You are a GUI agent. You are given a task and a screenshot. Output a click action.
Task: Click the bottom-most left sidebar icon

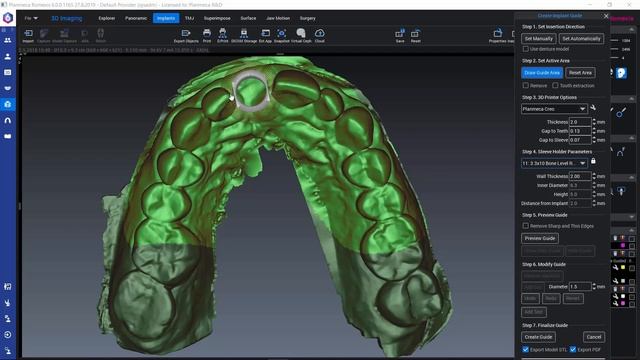point(8,351)
